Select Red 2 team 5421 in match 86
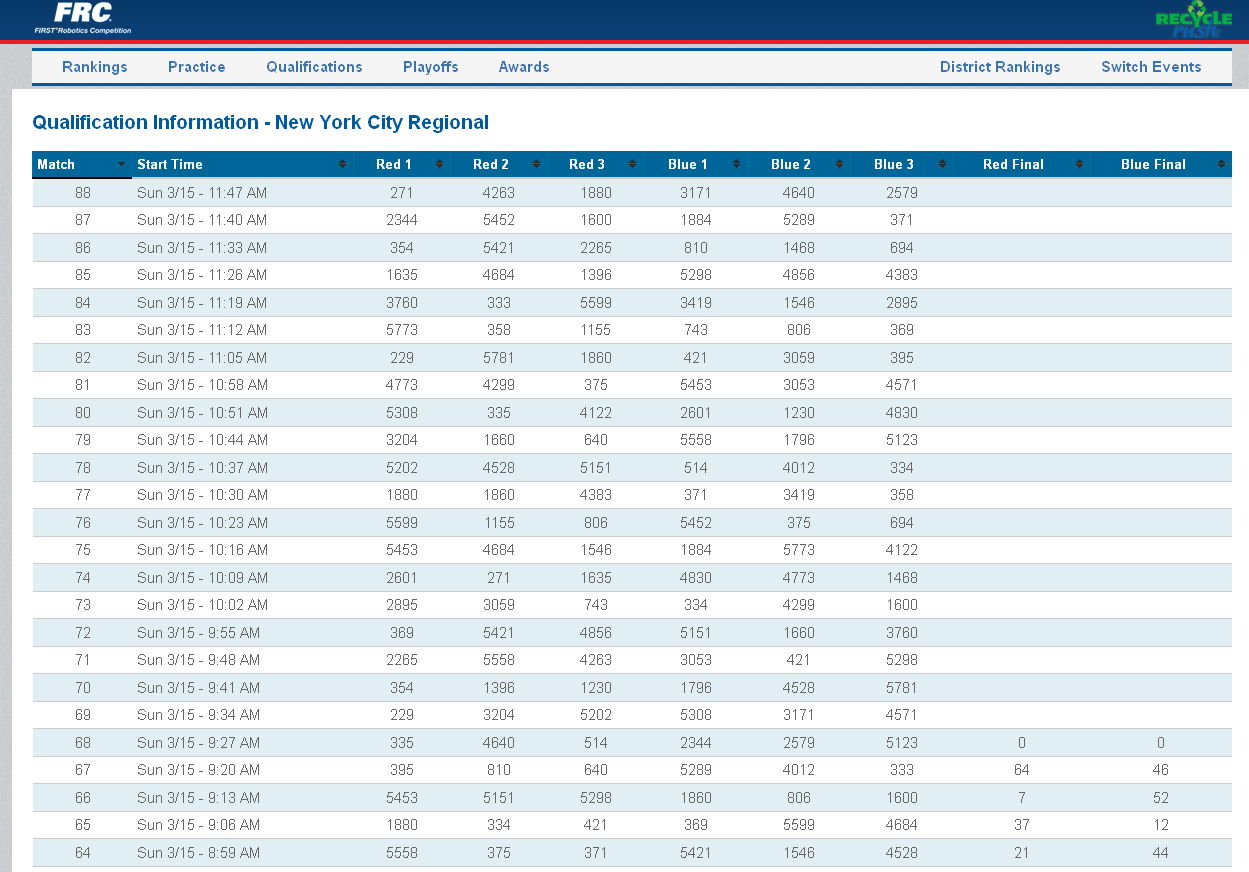Screen dimensions: 1249x872 point(499,248)
